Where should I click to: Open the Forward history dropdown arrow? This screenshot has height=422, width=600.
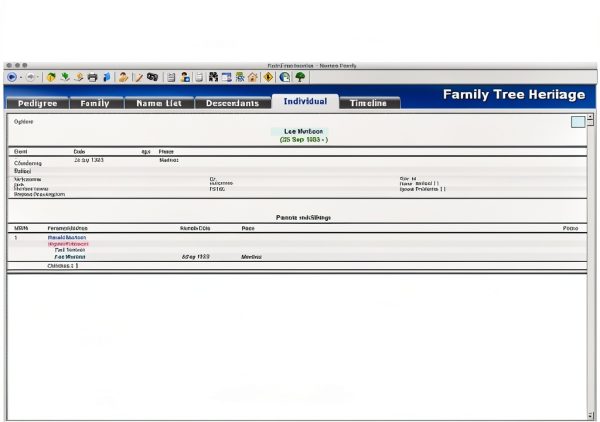(x=38, y=78)
